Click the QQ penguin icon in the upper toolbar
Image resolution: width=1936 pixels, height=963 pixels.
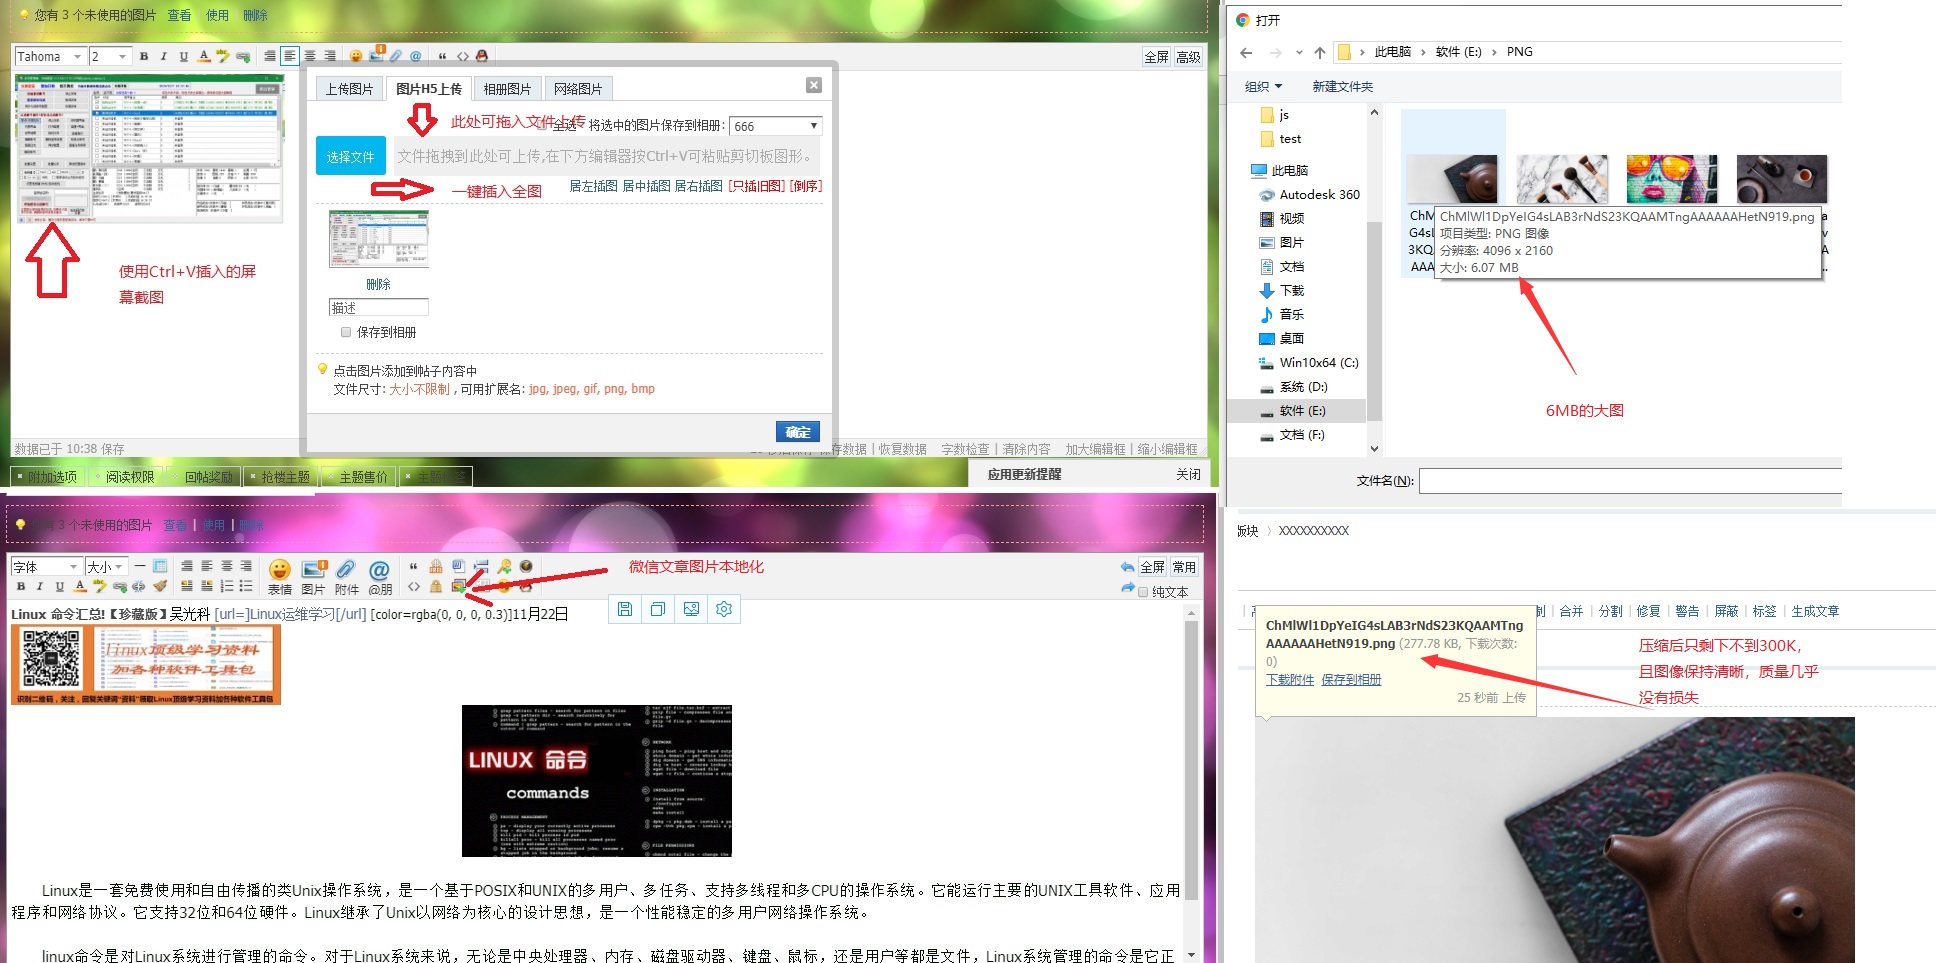[482, 56]
